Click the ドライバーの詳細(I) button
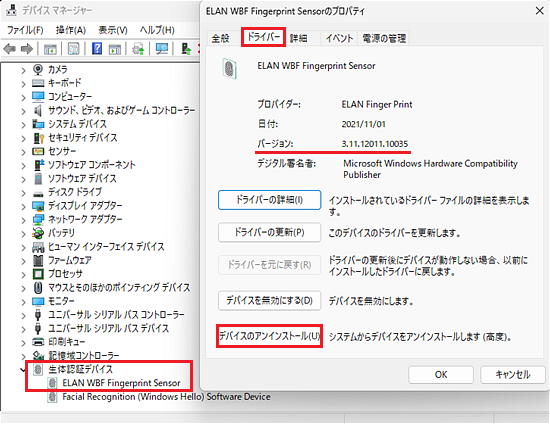Viewport: 550px width, 424px height. point(269,200)
